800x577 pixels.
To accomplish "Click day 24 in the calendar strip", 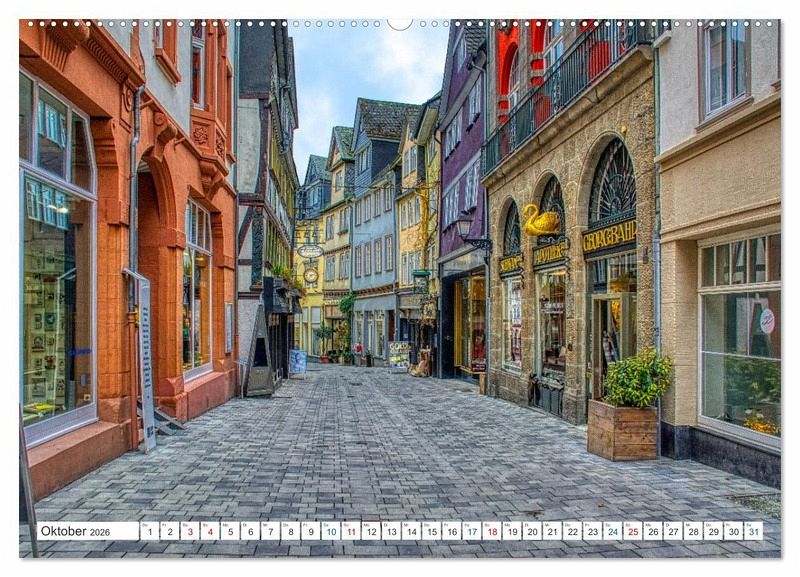I will [x=612, y=531].
